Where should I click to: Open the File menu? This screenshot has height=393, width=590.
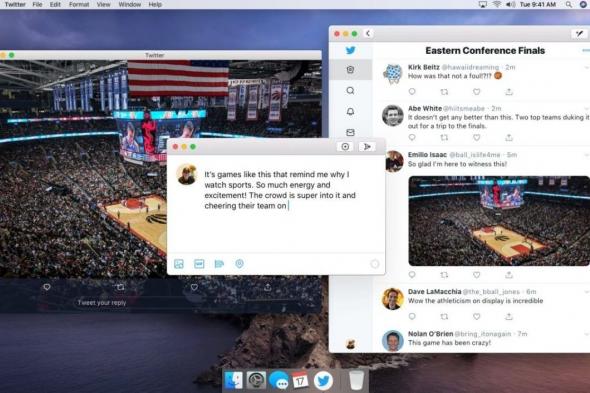(x=37, y=5)
